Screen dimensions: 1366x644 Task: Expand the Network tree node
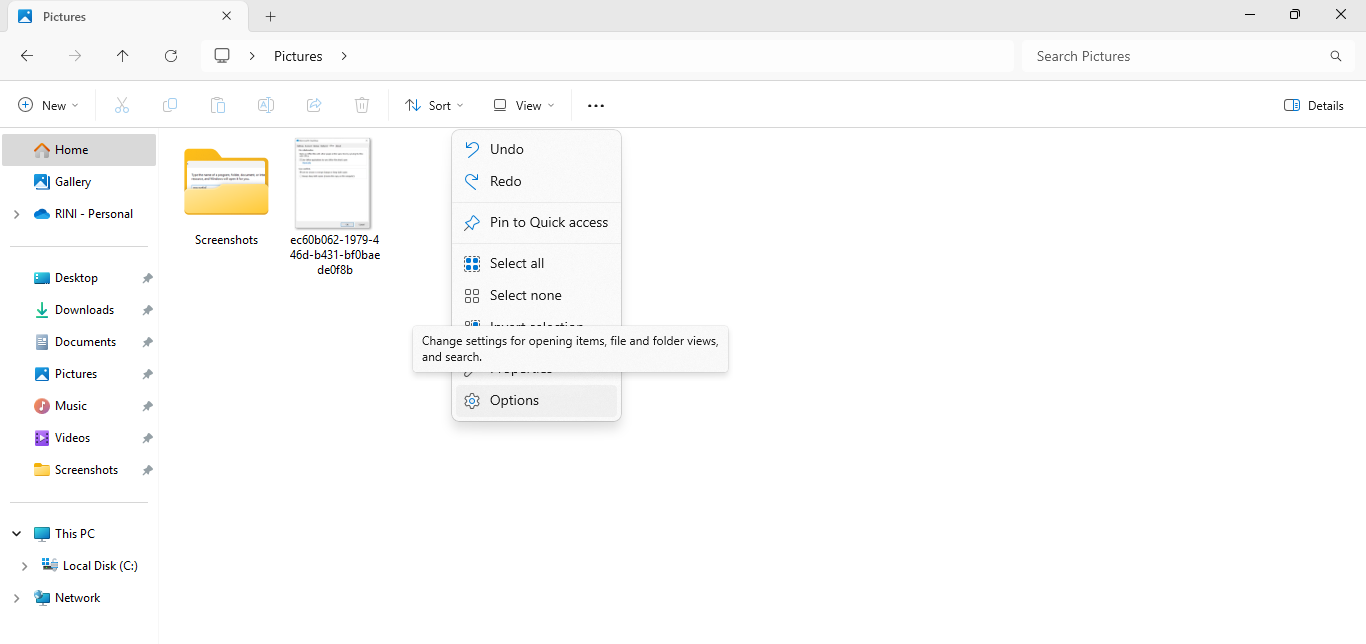16,598
